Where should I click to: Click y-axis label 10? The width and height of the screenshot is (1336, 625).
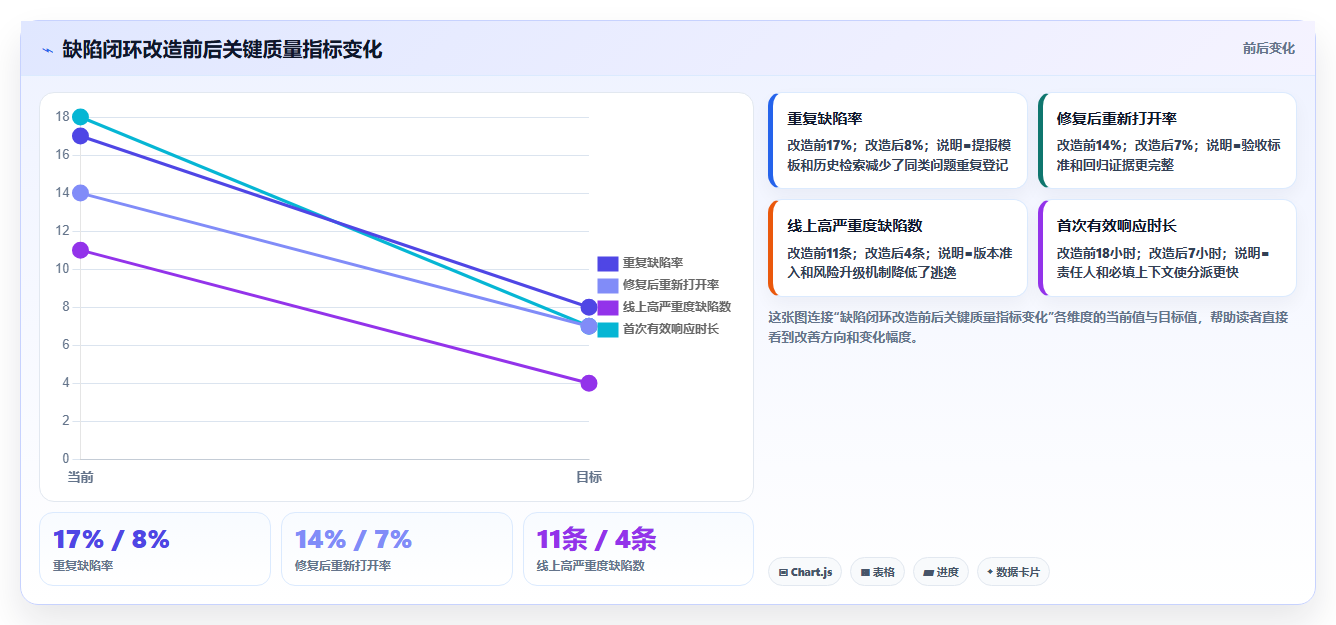62,269
